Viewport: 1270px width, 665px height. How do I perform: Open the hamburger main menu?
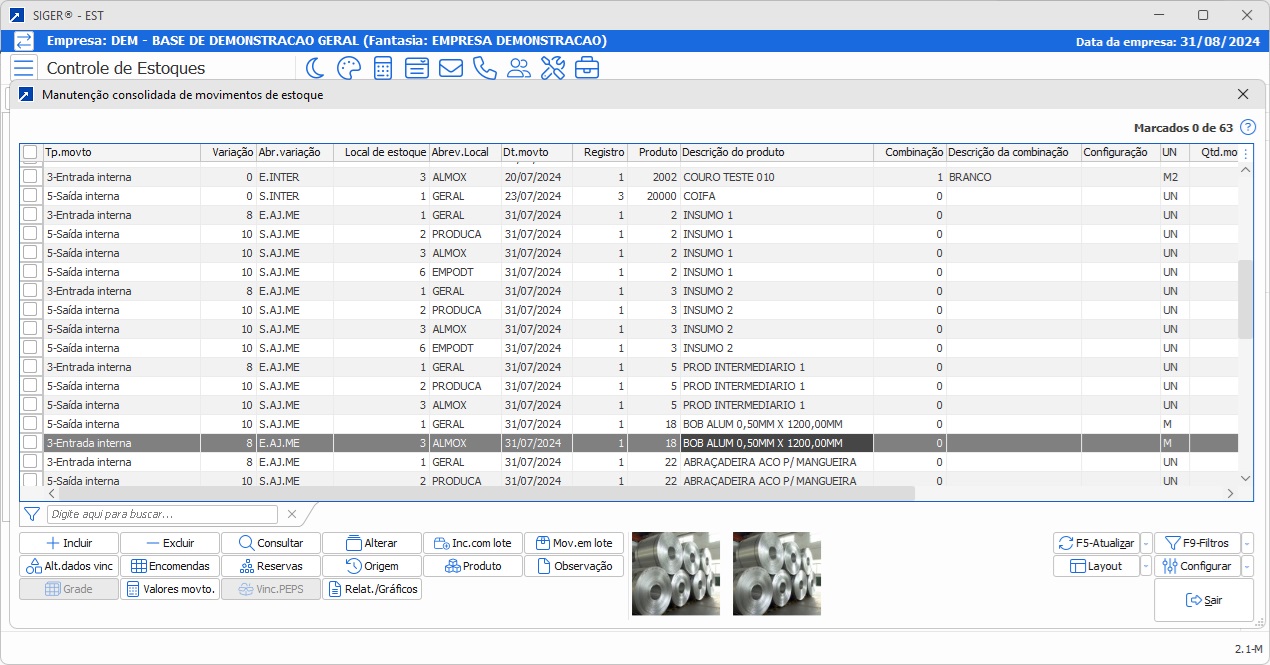click(24, 68)
